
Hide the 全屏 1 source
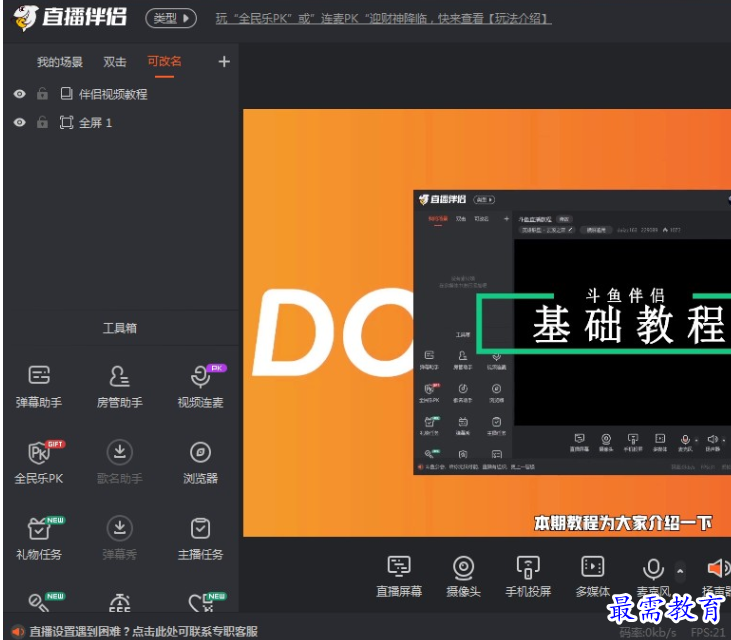pos(20,123)
